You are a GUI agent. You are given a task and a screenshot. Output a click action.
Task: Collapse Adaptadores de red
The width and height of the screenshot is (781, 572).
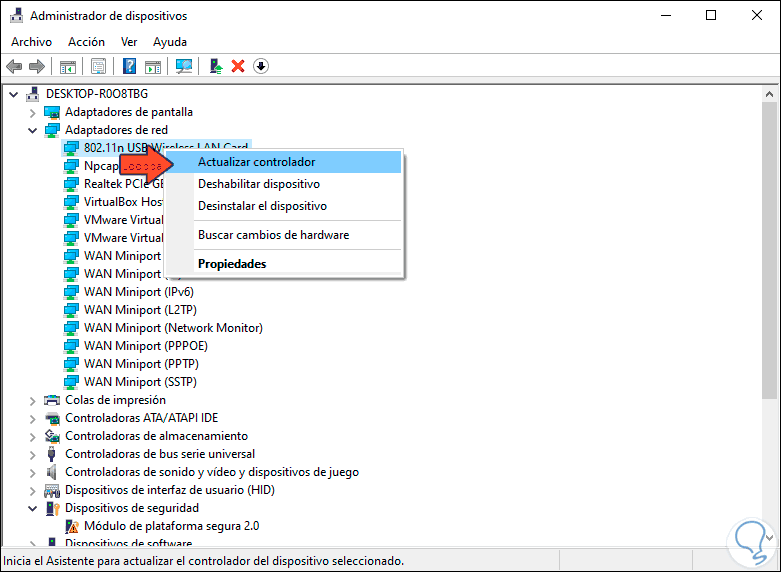click(32, 131)
